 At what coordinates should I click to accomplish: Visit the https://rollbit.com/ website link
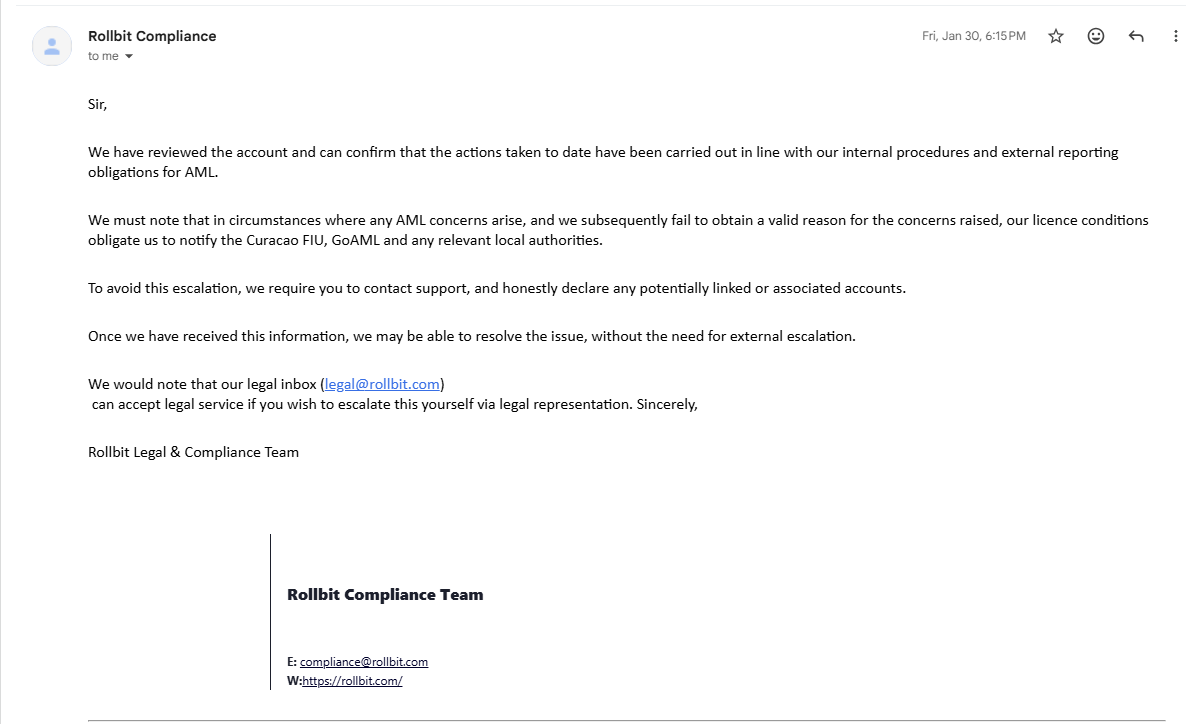tap(352, 681)
